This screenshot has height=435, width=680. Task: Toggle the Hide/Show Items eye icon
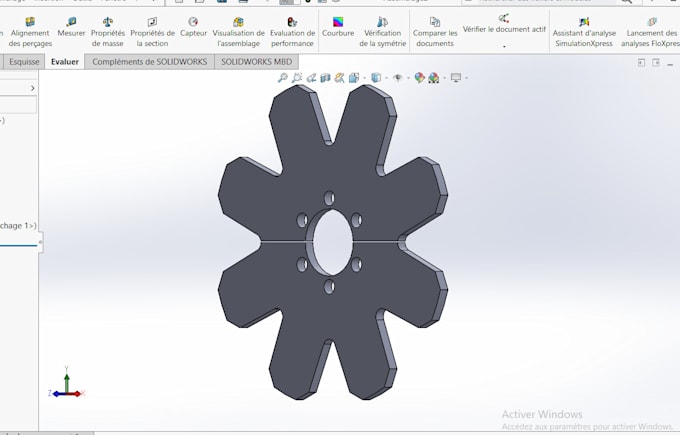(398, 78)
